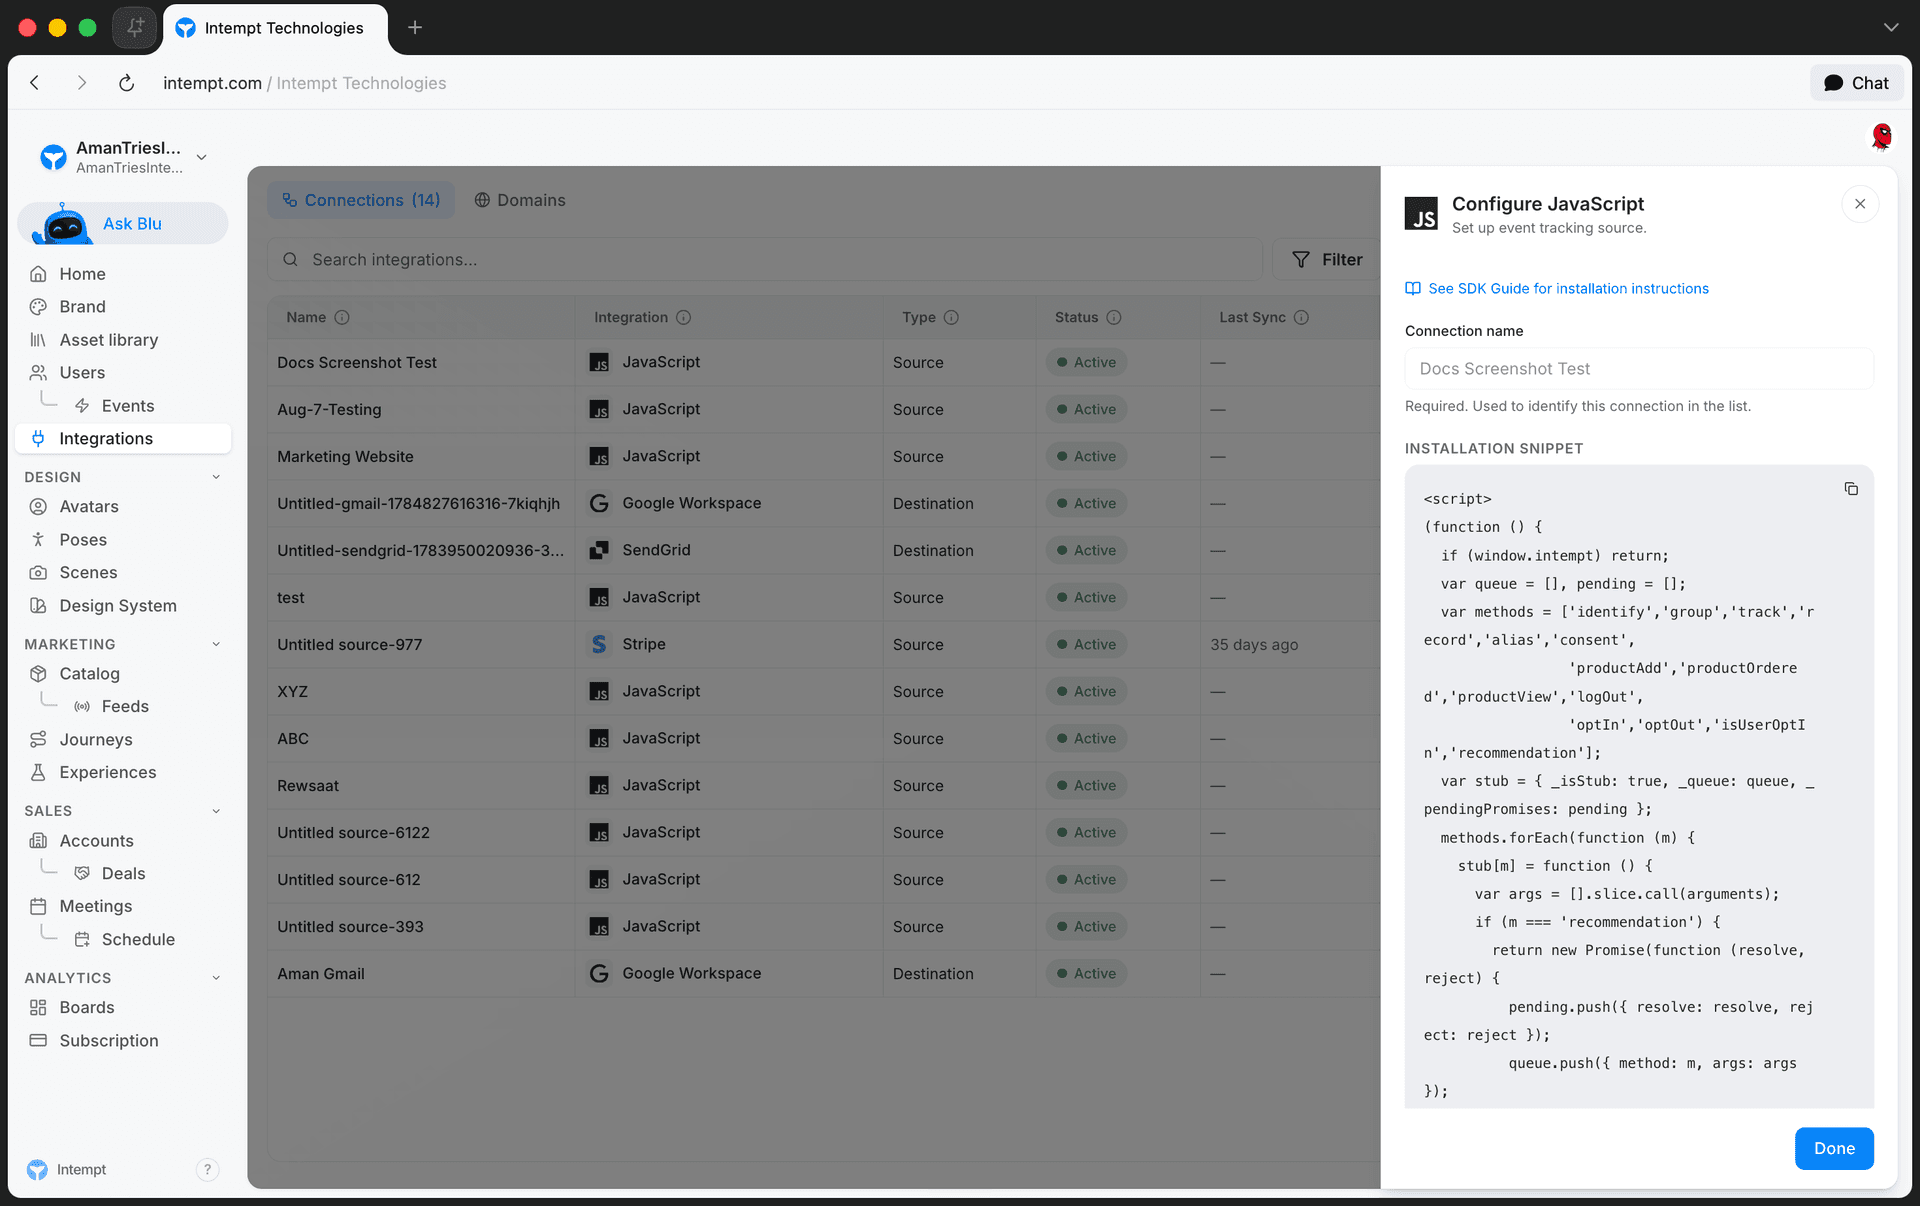This screenshot has width=1920, height=1206.
Task: Collapse the DESIGN section
Action: pos(216,477)
